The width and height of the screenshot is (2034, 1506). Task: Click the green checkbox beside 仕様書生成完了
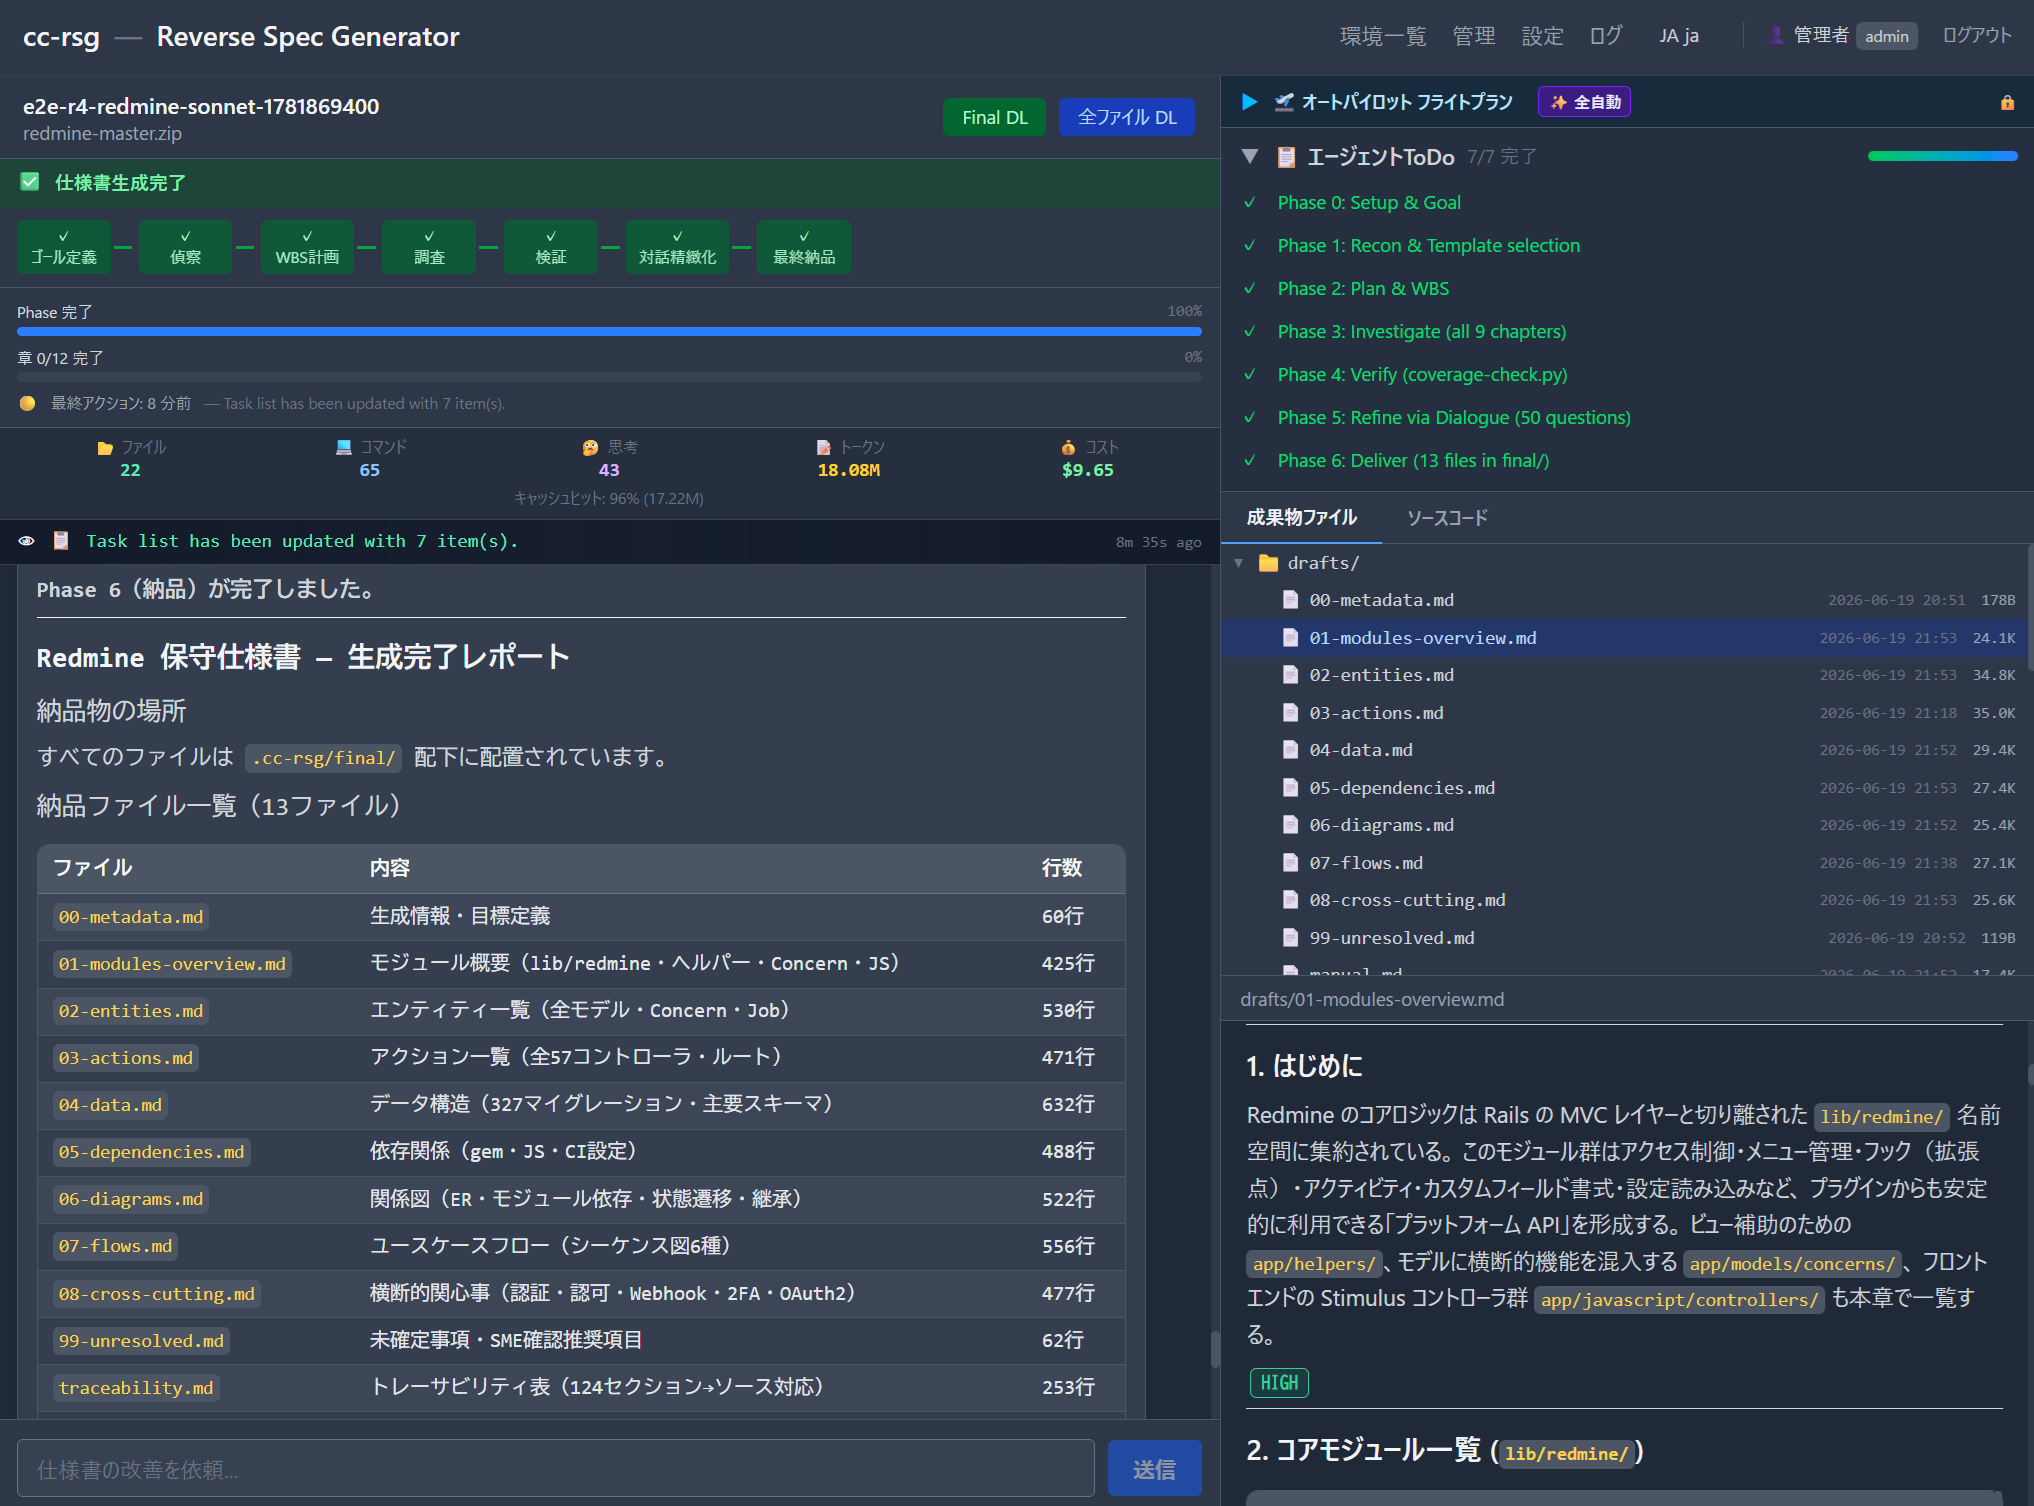(30, 182)
